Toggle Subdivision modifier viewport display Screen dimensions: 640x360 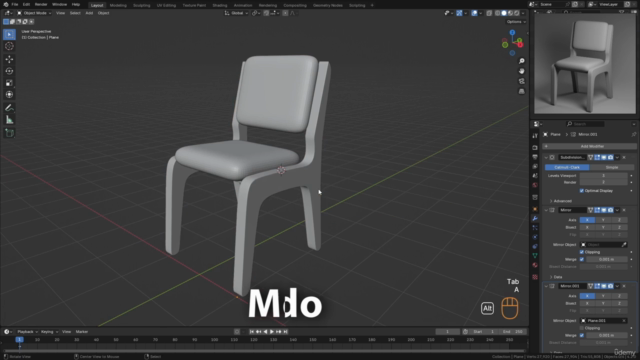point(604,157)
